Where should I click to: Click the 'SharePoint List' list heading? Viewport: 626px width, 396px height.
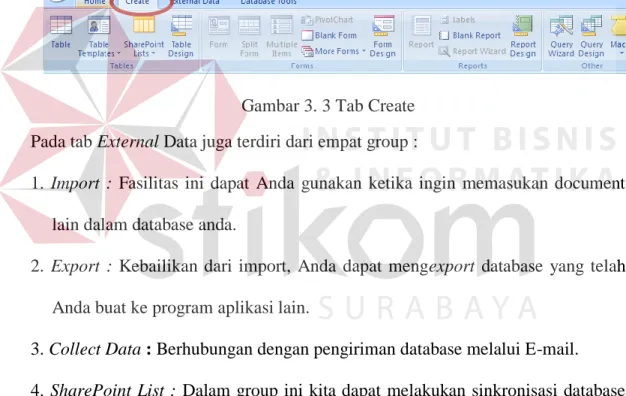point(107,390)
